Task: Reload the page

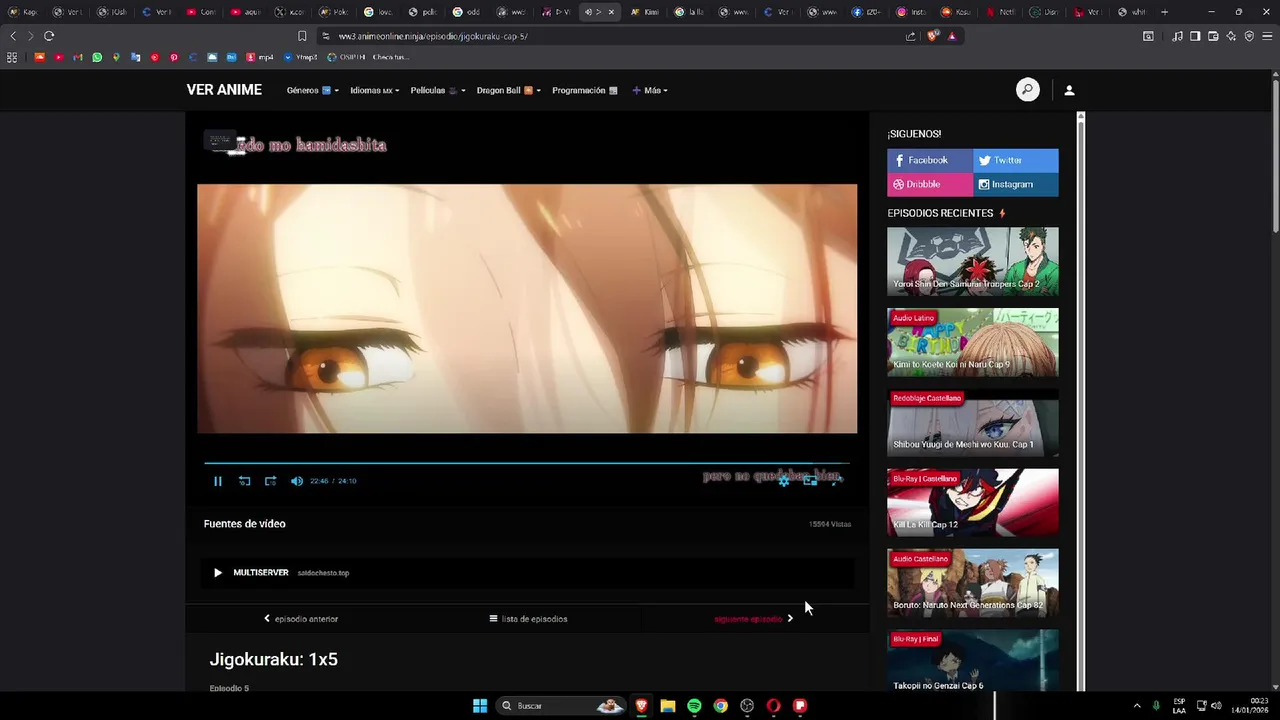Action: point(49,36)
